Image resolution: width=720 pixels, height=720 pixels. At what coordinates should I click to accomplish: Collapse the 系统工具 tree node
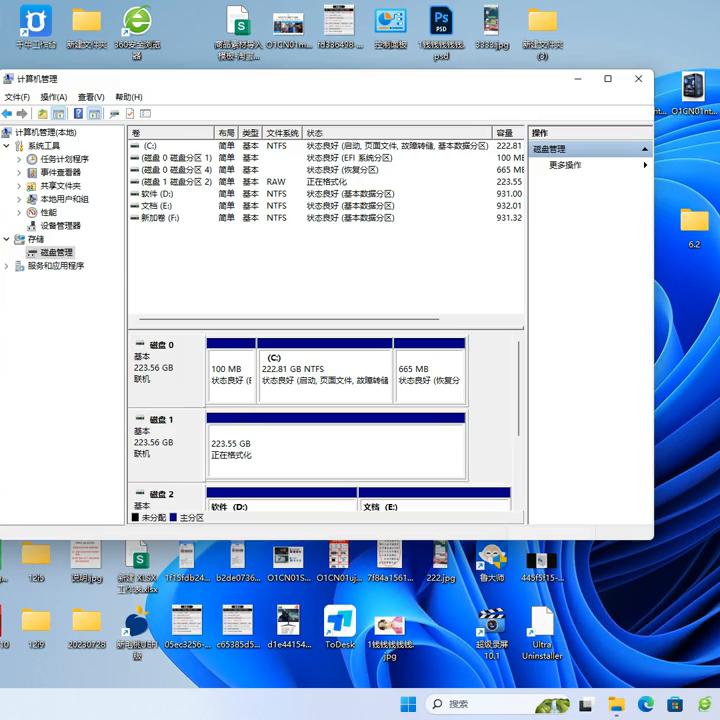pyautogui.click(x=7, y=146)
